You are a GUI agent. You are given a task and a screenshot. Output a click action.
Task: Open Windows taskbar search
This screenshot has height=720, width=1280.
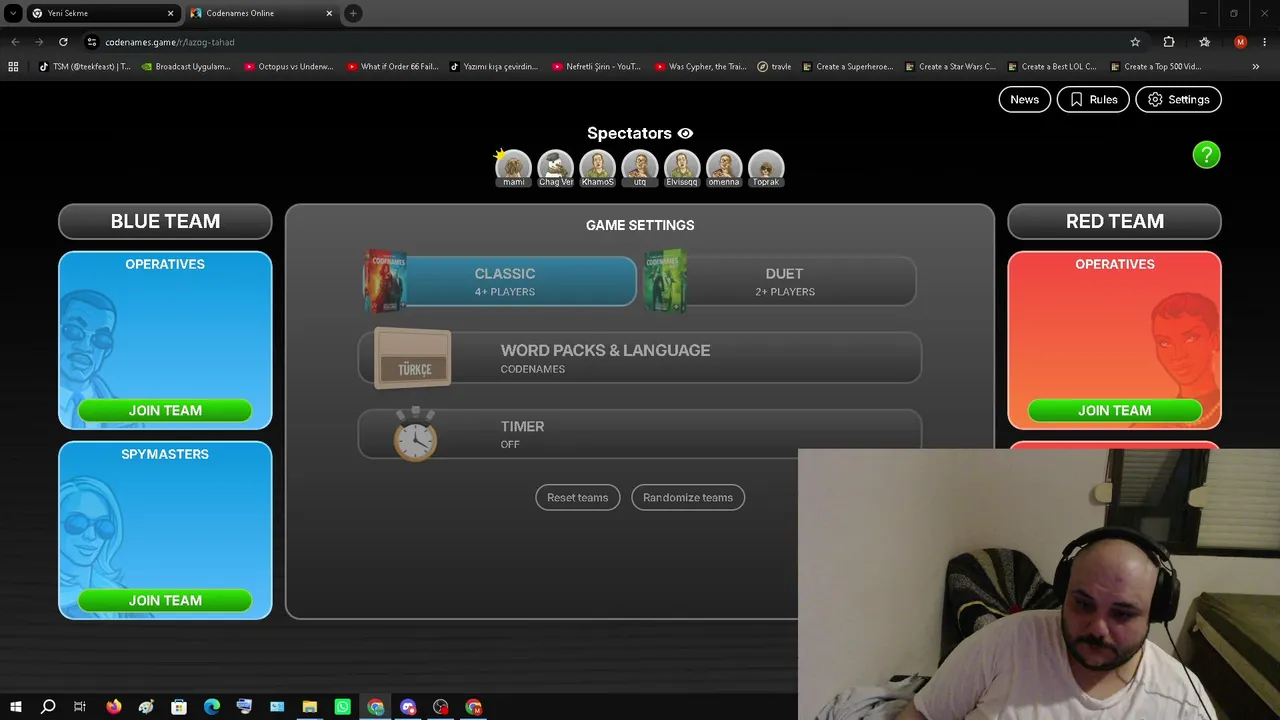click(48, 707)
